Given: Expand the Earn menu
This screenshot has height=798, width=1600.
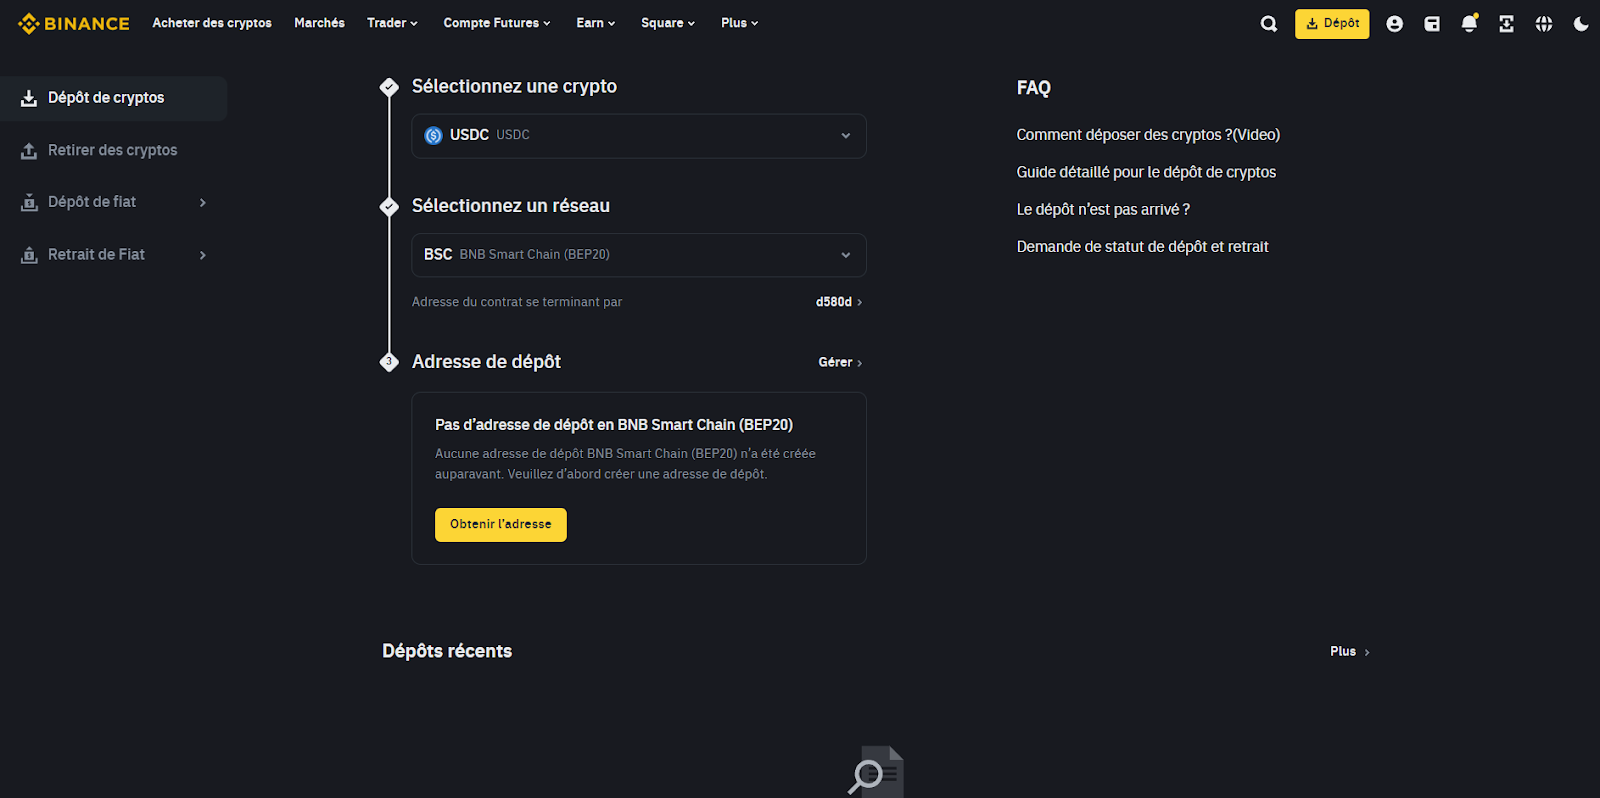Looking at the screenshot, I should 596,23.
